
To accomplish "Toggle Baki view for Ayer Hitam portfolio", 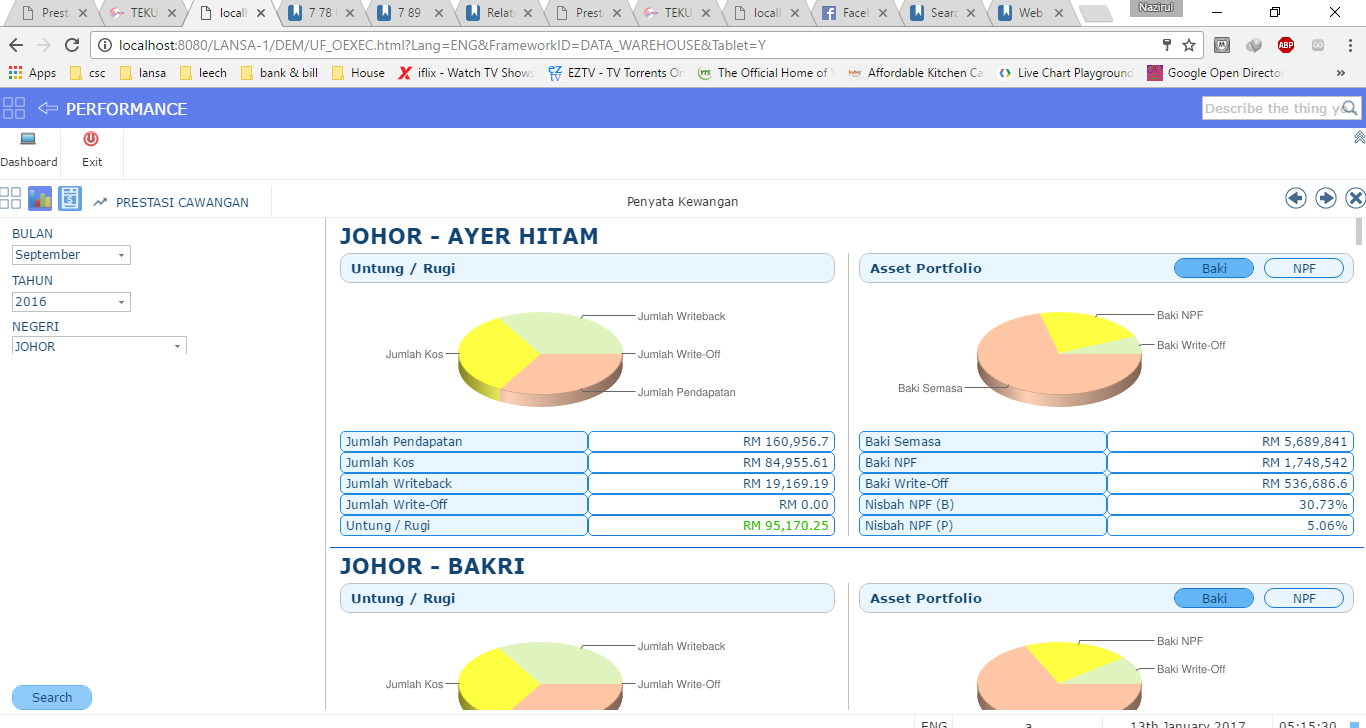I will coord(1213,268).
